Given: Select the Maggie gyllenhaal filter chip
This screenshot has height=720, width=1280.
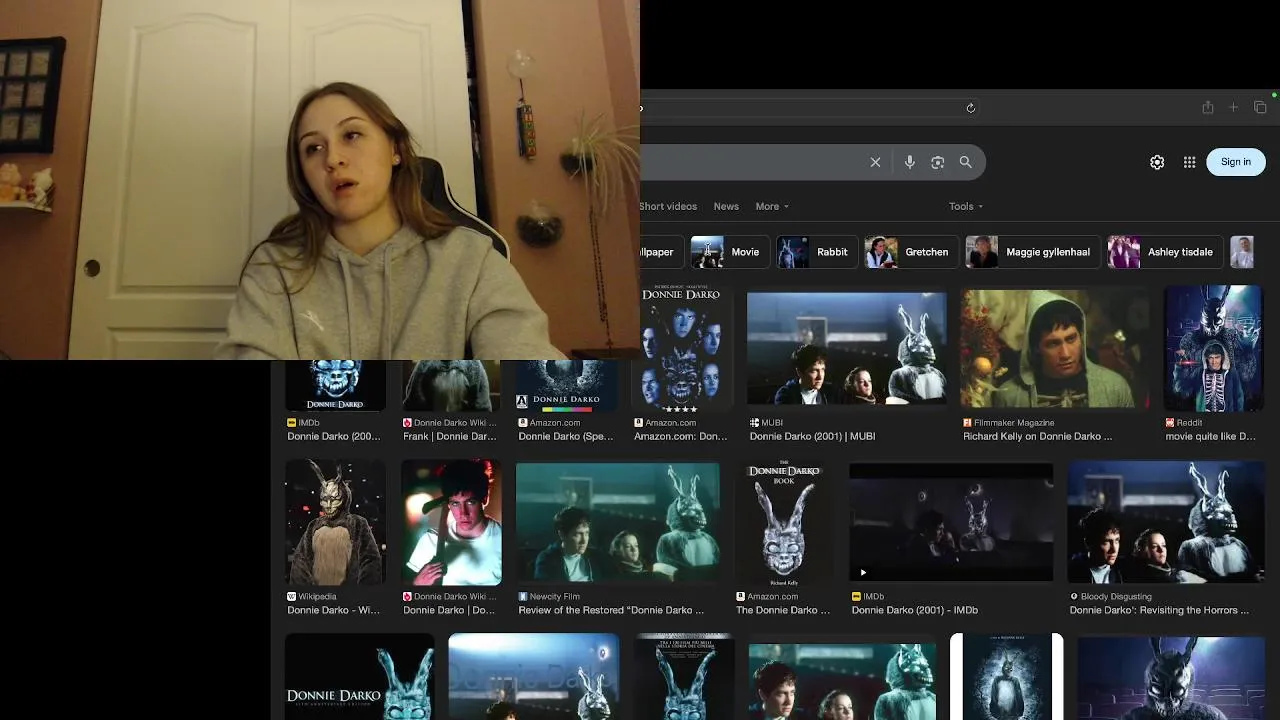Looking at the screenshot, I should 1032,252.
